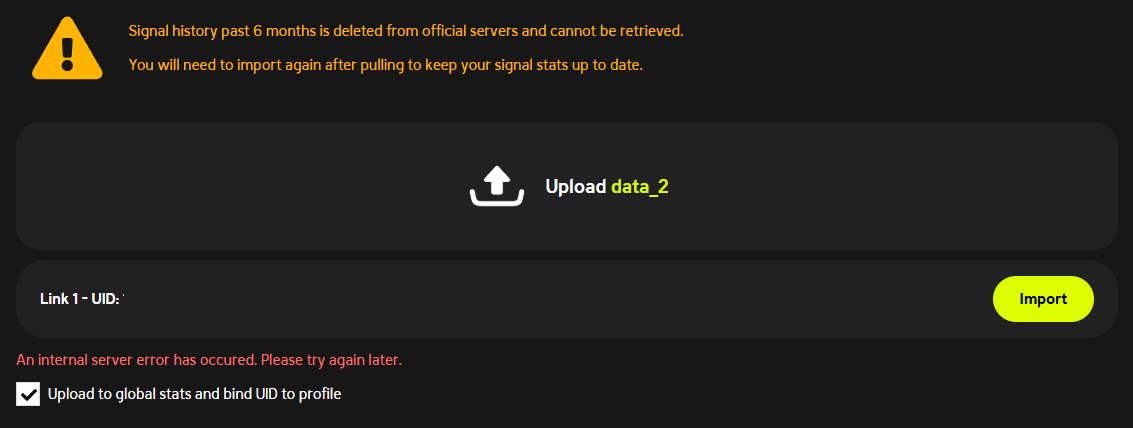Image resolution: width=1133 pixels, height=428 pixels.
Task: Click the yellow warning triangle icon
Action: pyautogui.click(x=67, y=49)
